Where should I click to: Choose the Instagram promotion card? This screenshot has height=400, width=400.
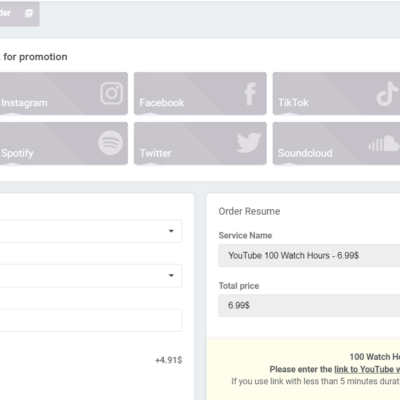(64, 94)
